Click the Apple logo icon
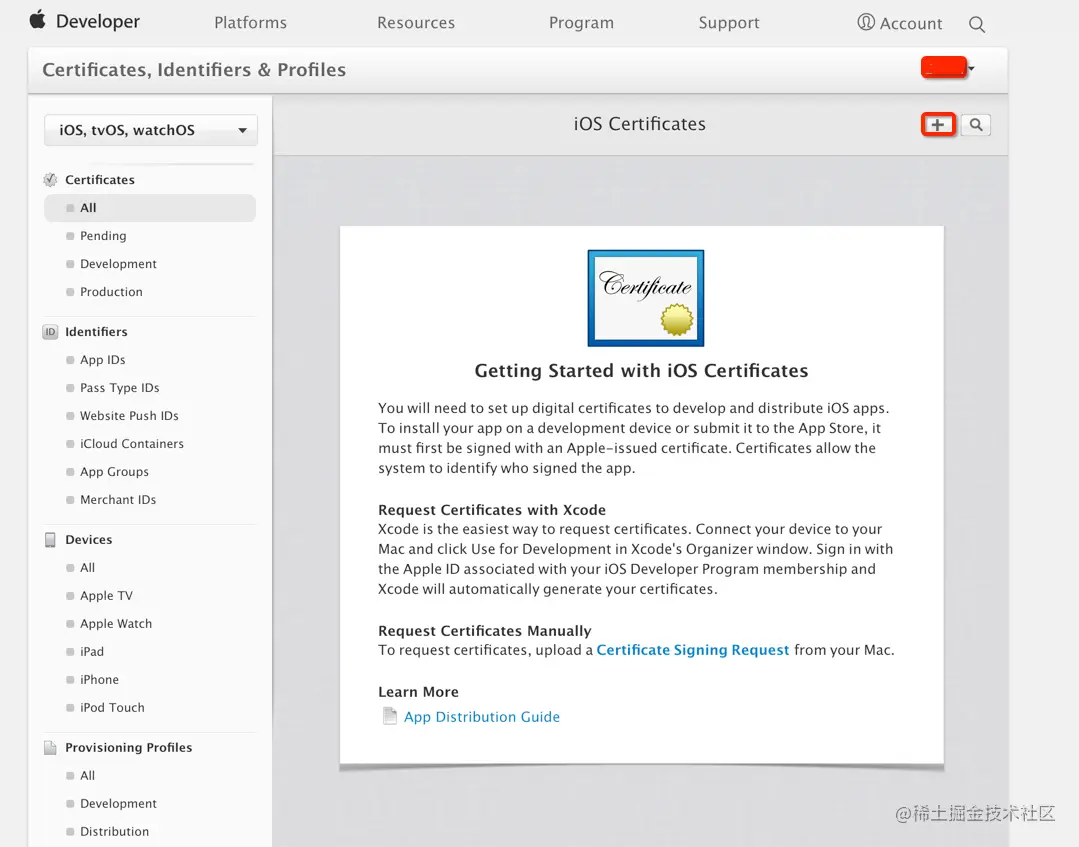This screenshot has width=1079, height=847. (x=38, y=20)
